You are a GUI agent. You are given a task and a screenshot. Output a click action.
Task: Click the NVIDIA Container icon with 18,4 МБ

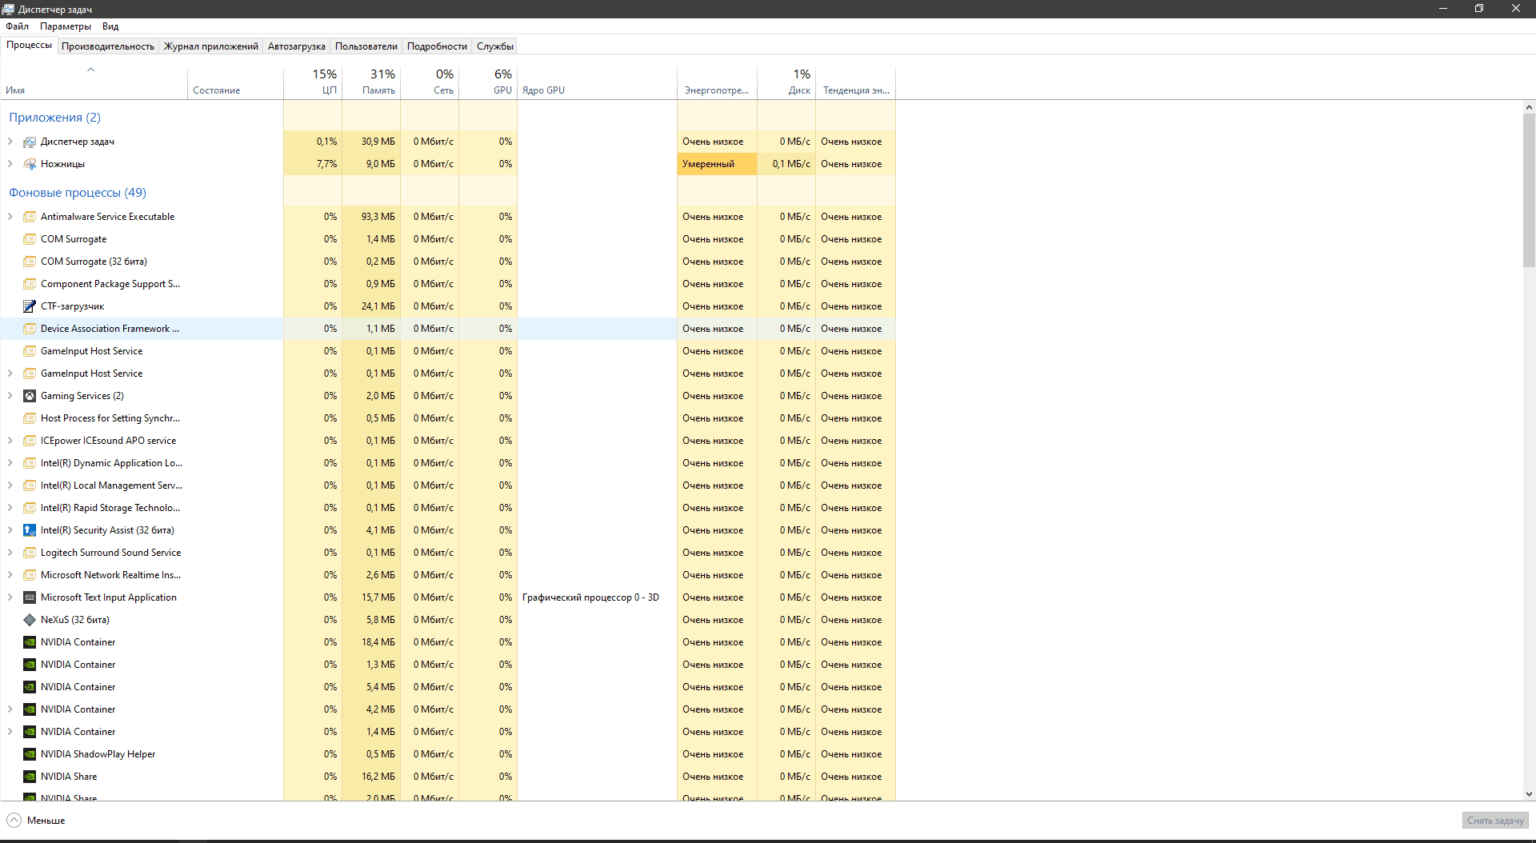(x=30, y=642)
